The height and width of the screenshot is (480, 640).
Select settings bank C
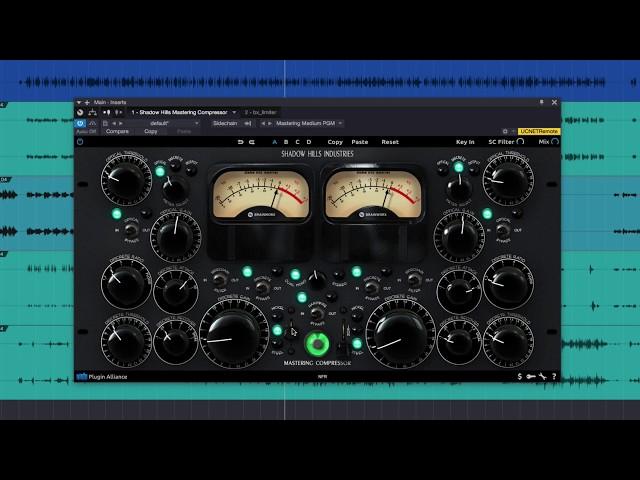point(297,142)
